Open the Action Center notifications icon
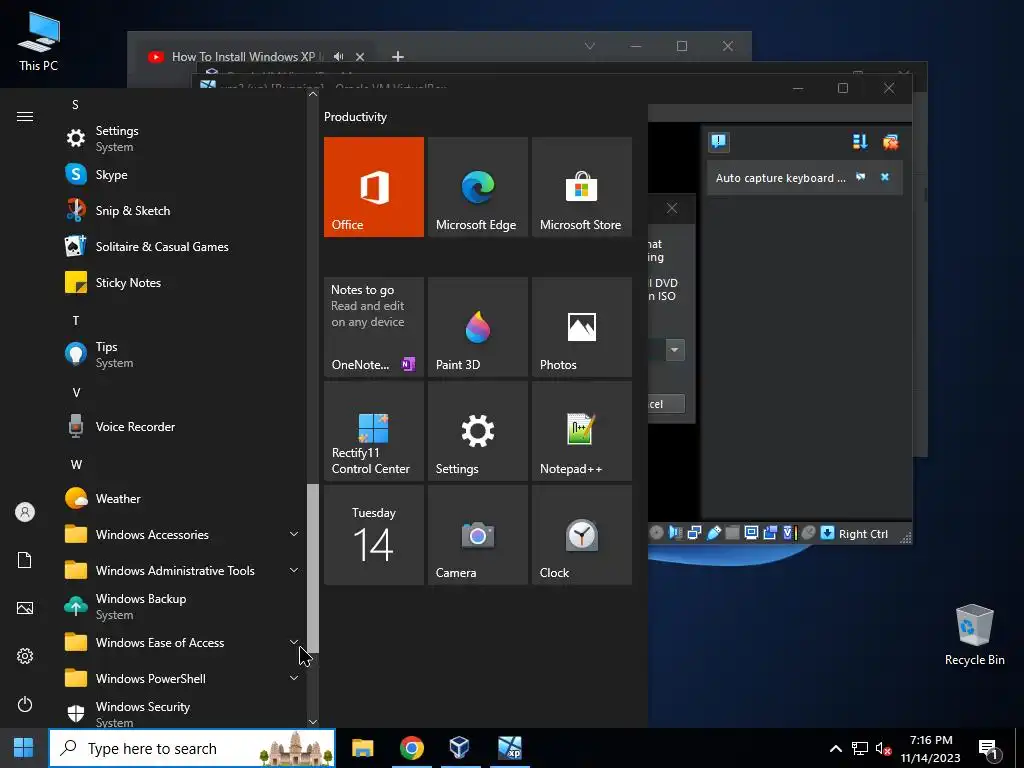The height and width of the screenshot is (768, 1024). coord(989,749)
